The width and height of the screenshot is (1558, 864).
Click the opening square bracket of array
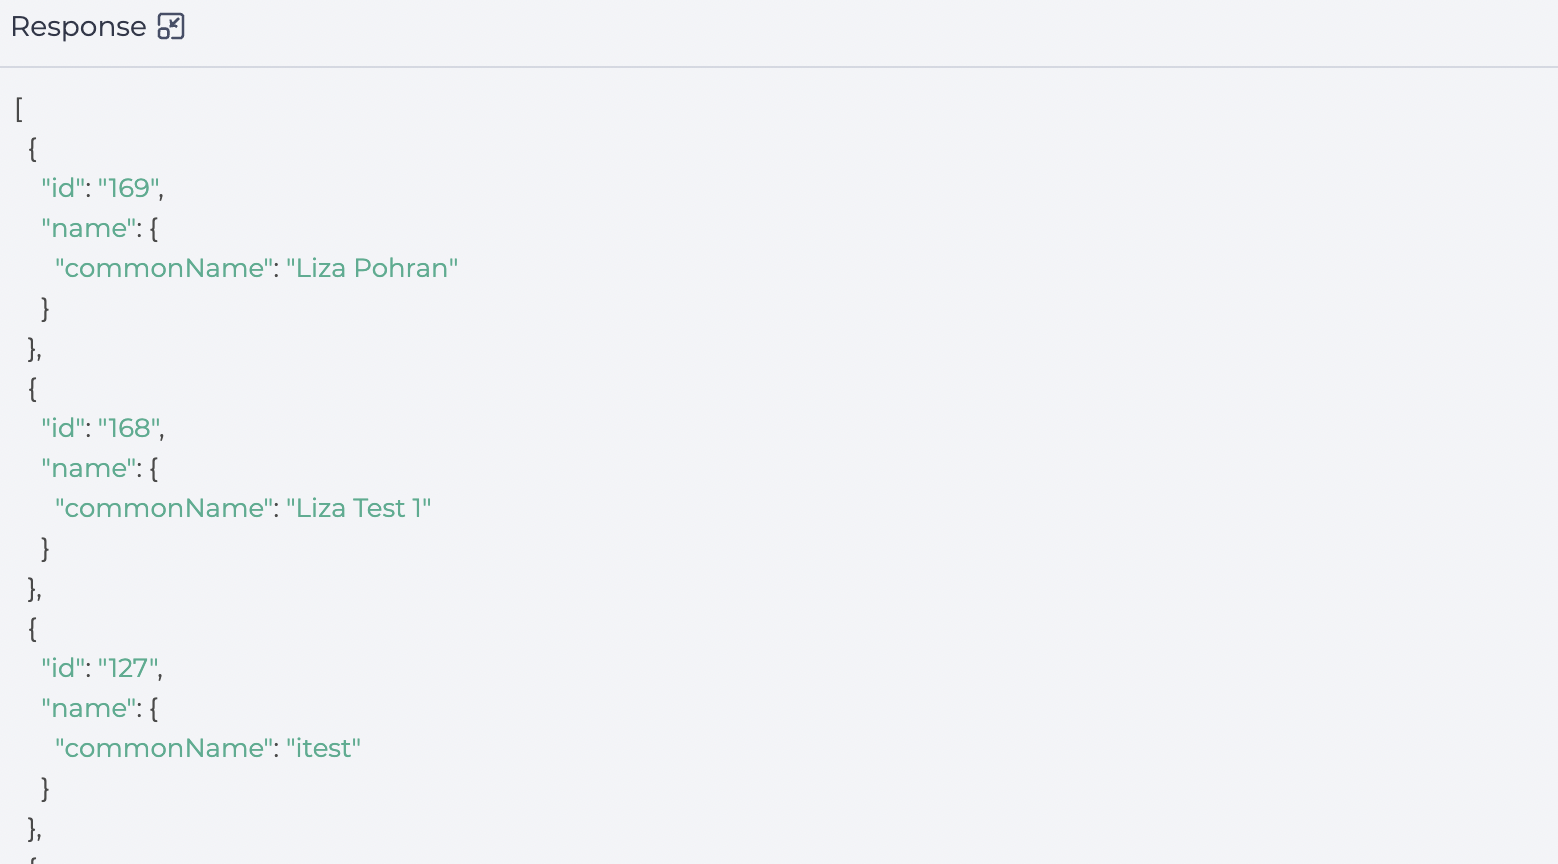click(19, 108)
